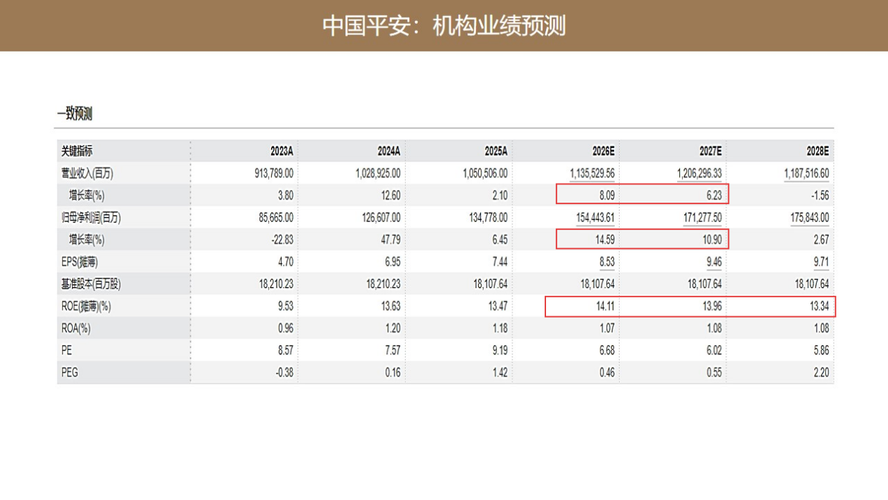The height and width of the screenshot is (500, 888).
Task: Select the 一致预测 section heading
Action: [75, 113]
